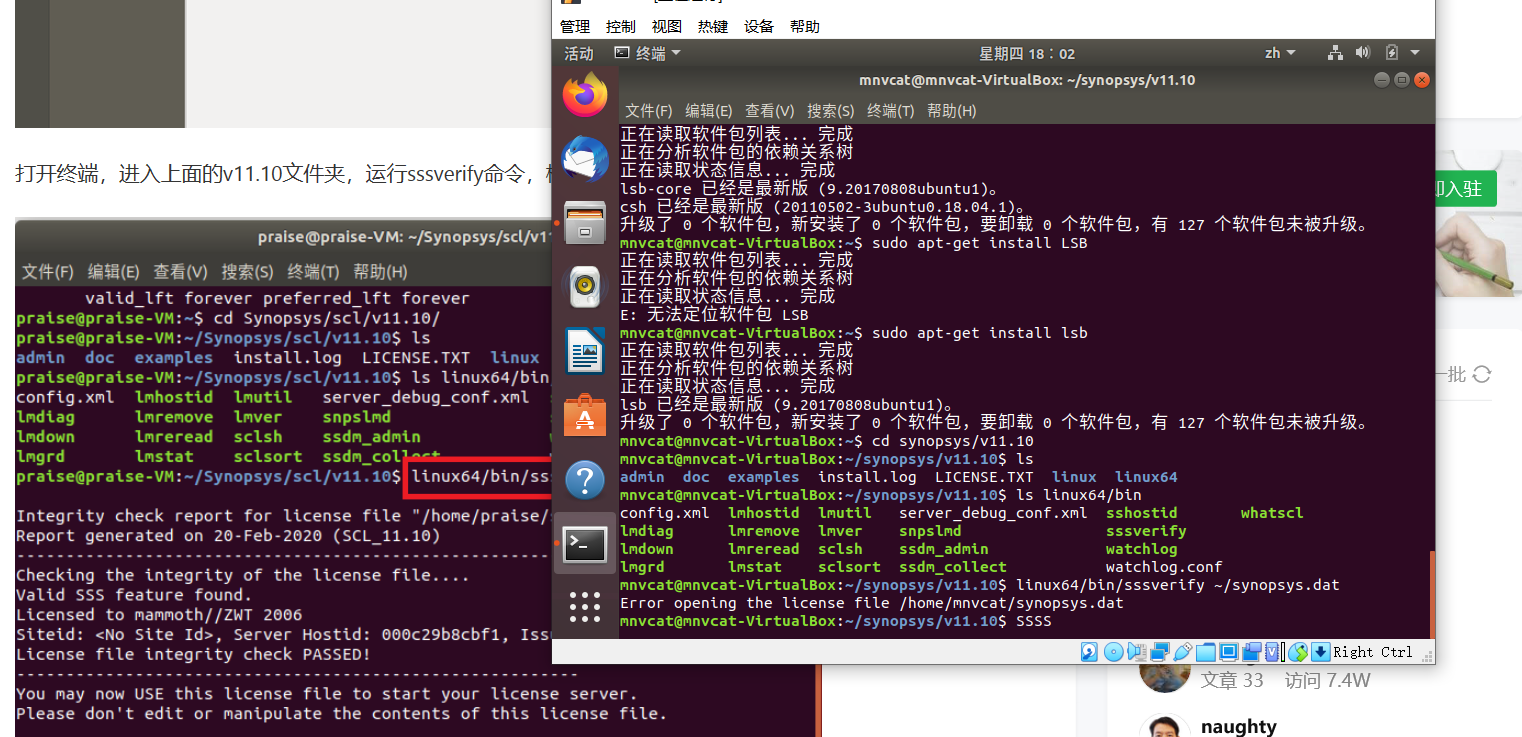Open LibreOffice Writer from the dock
The height and width of the screenshot is (737, 1522).
[585, 351]
